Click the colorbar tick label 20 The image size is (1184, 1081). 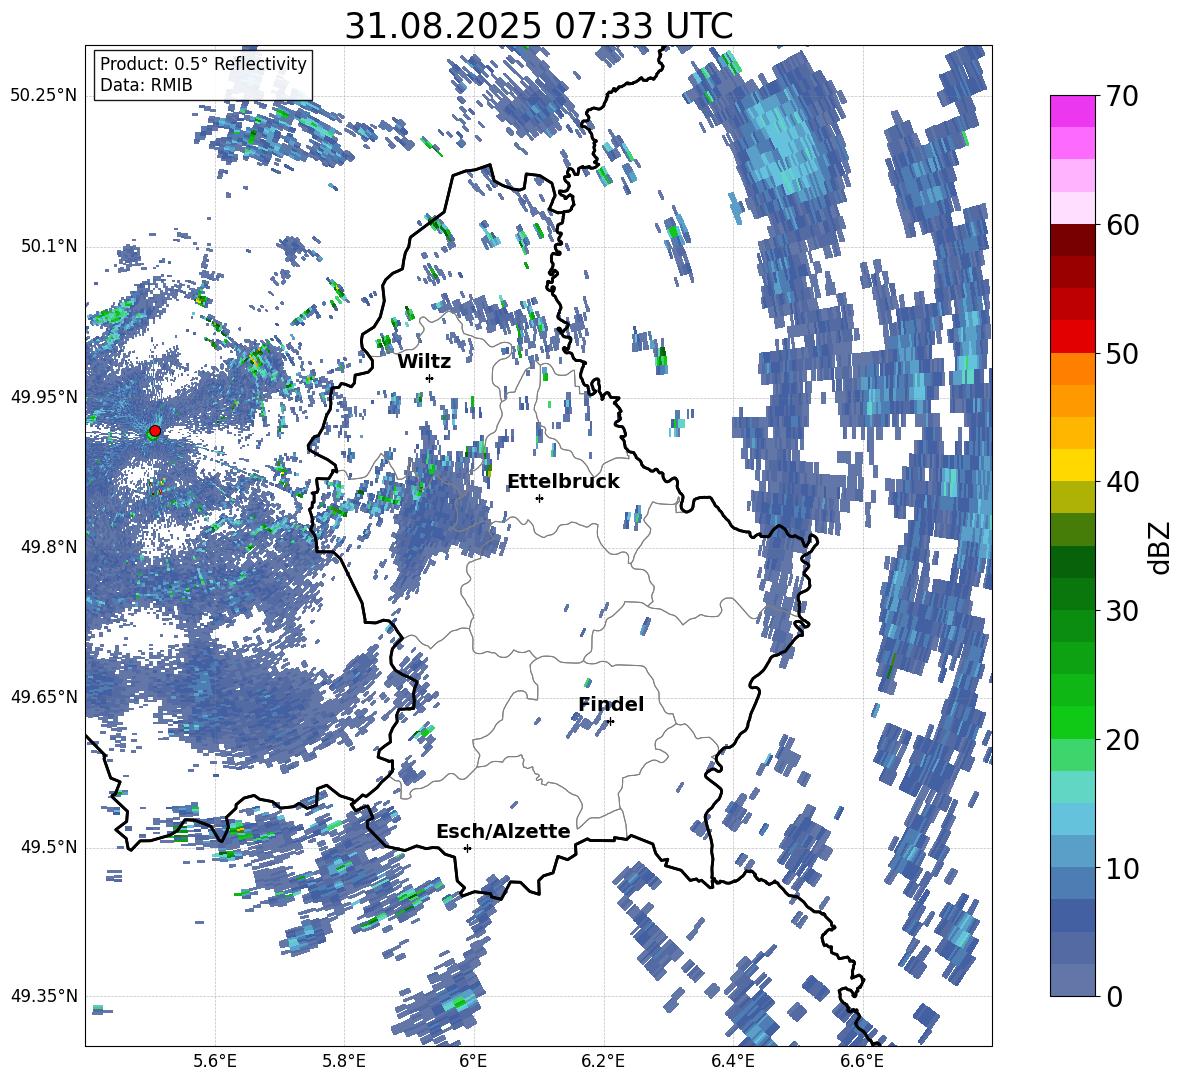point(1121,740)
